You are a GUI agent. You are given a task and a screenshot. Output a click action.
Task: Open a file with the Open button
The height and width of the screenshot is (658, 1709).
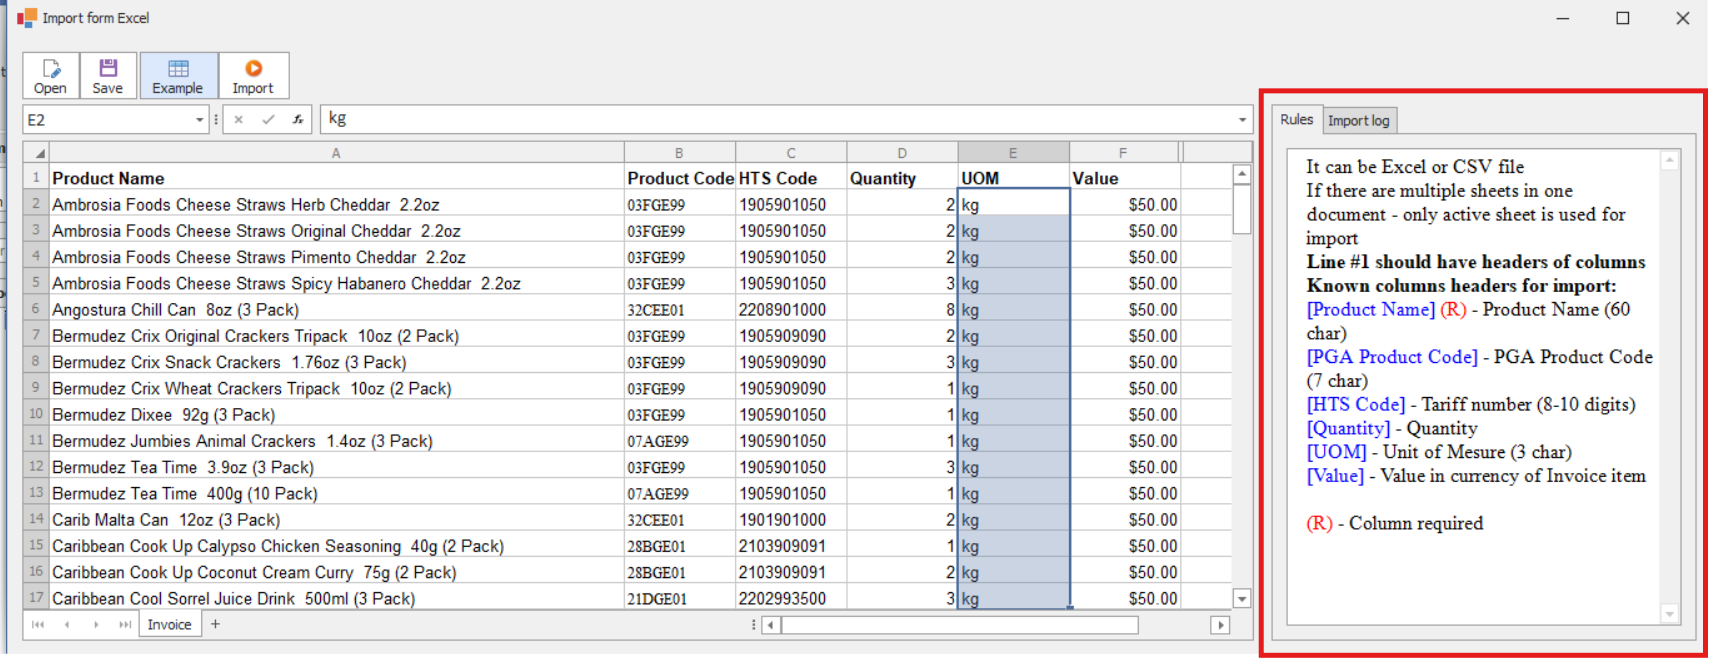click(x=50, y=76)
